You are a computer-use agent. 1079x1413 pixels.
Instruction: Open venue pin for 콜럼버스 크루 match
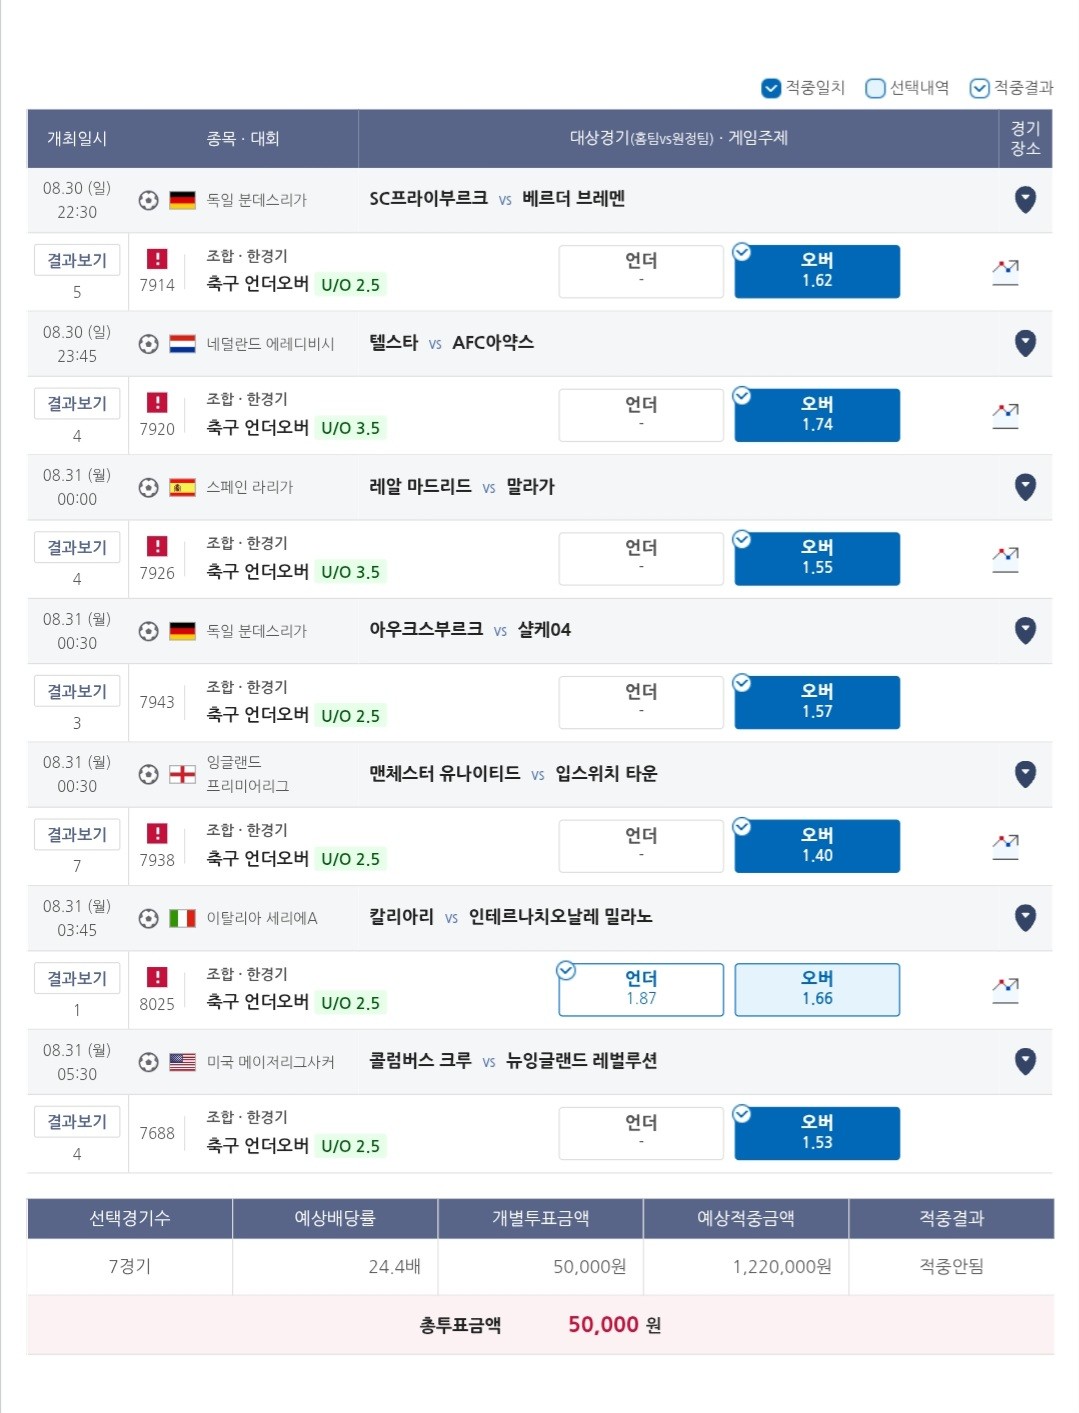point(1025,1061)
